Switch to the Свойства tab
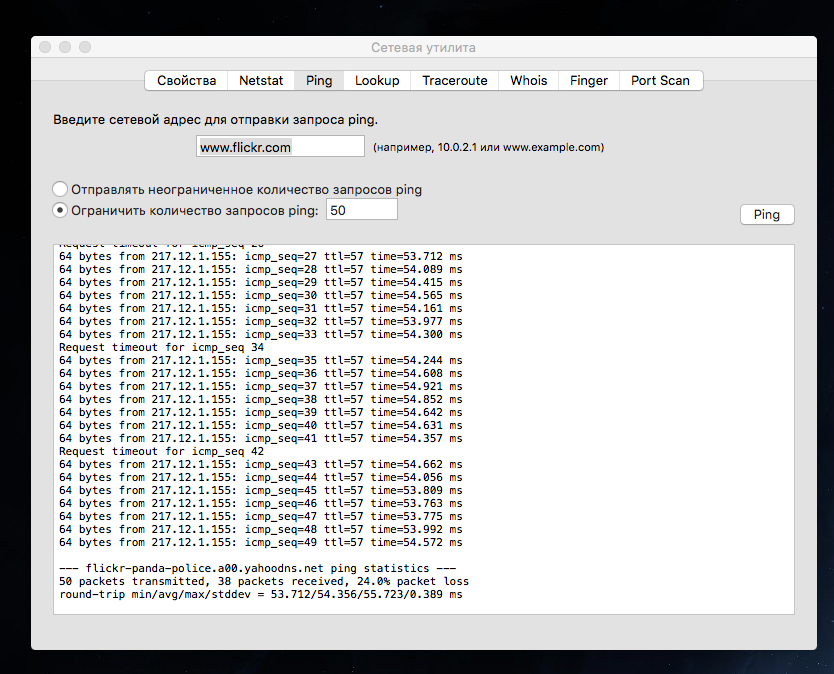This screenshot has width=834, height=674. pos(186,81)
